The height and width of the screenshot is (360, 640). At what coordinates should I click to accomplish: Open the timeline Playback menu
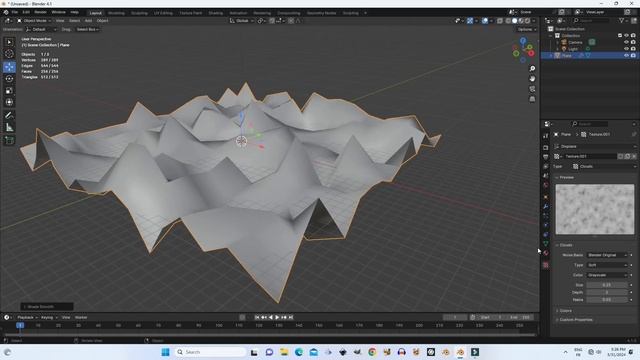click(27, 317)
